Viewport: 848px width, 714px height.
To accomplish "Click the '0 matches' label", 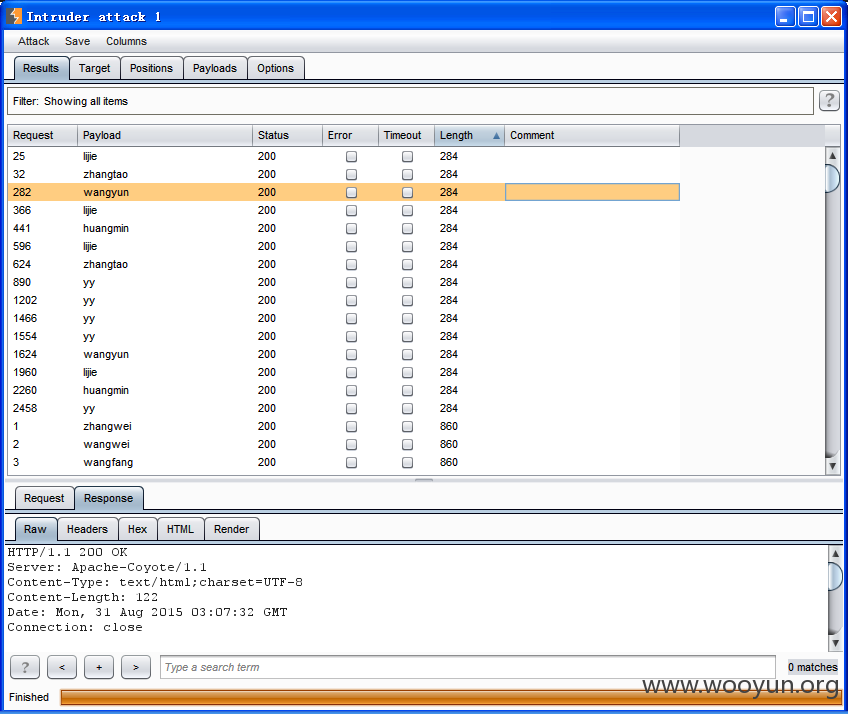I will point(812,667).
